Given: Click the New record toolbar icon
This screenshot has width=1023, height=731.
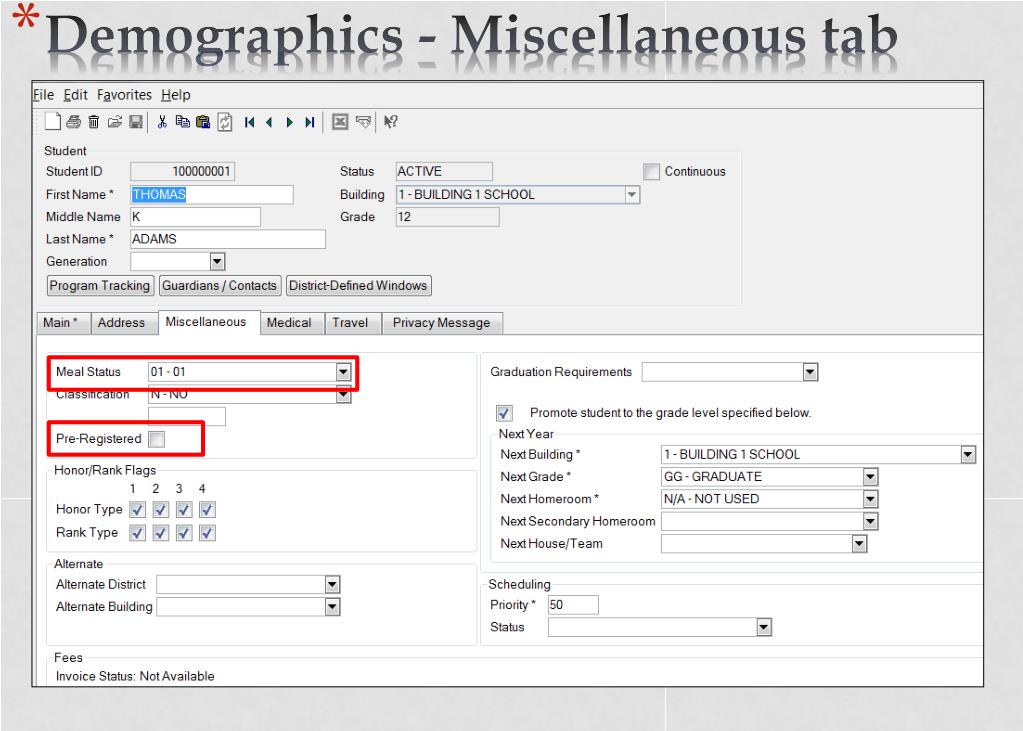Looking at the screenshot, I should (x=53, y=121).
